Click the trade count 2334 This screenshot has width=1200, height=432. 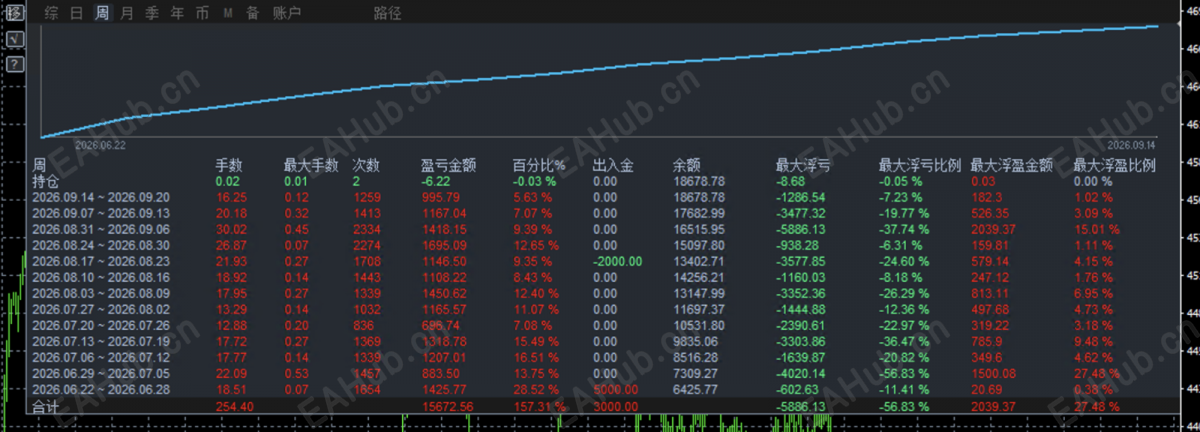(366, 228)
